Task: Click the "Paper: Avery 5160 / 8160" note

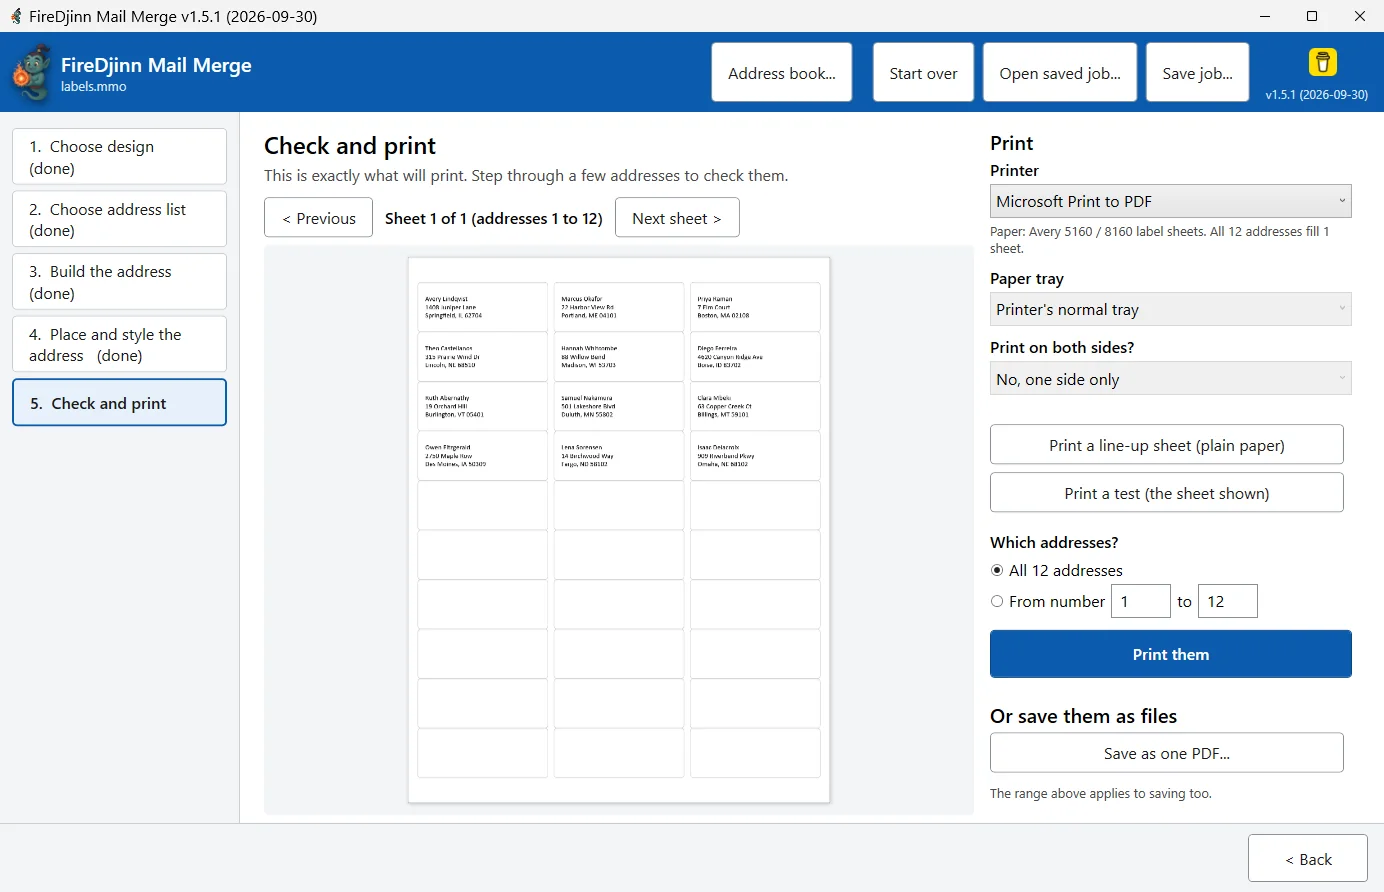Action: (x=1160, y=240)
